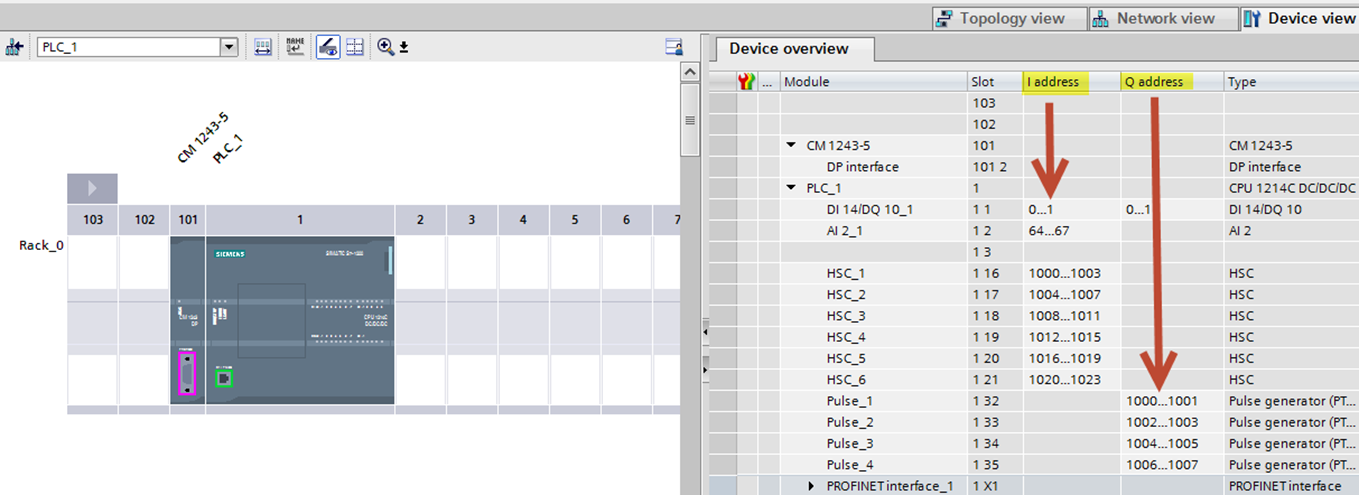Select rack slot header 5
This screenshot has height=495, width=1359.
click(575, 219)
